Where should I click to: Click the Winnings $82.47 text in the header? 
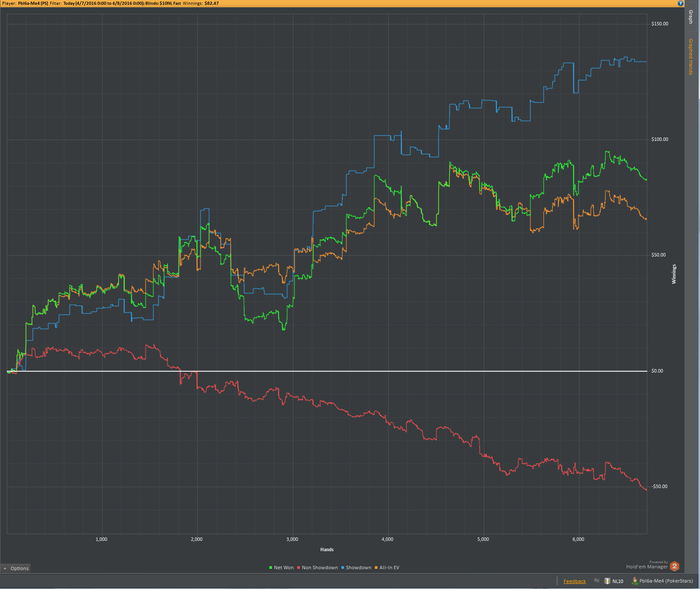point(200,3)
